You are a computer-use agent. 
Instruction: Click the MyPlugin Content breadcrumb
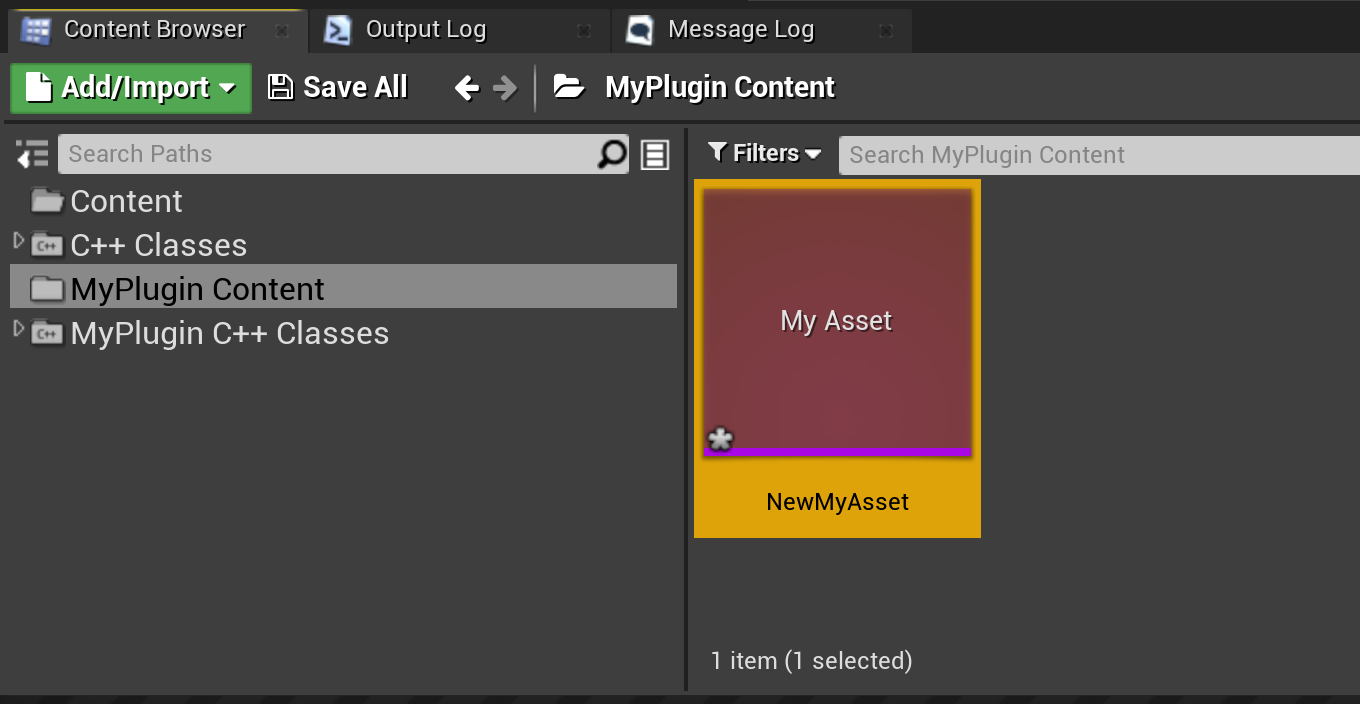click(x=720, y=88)
